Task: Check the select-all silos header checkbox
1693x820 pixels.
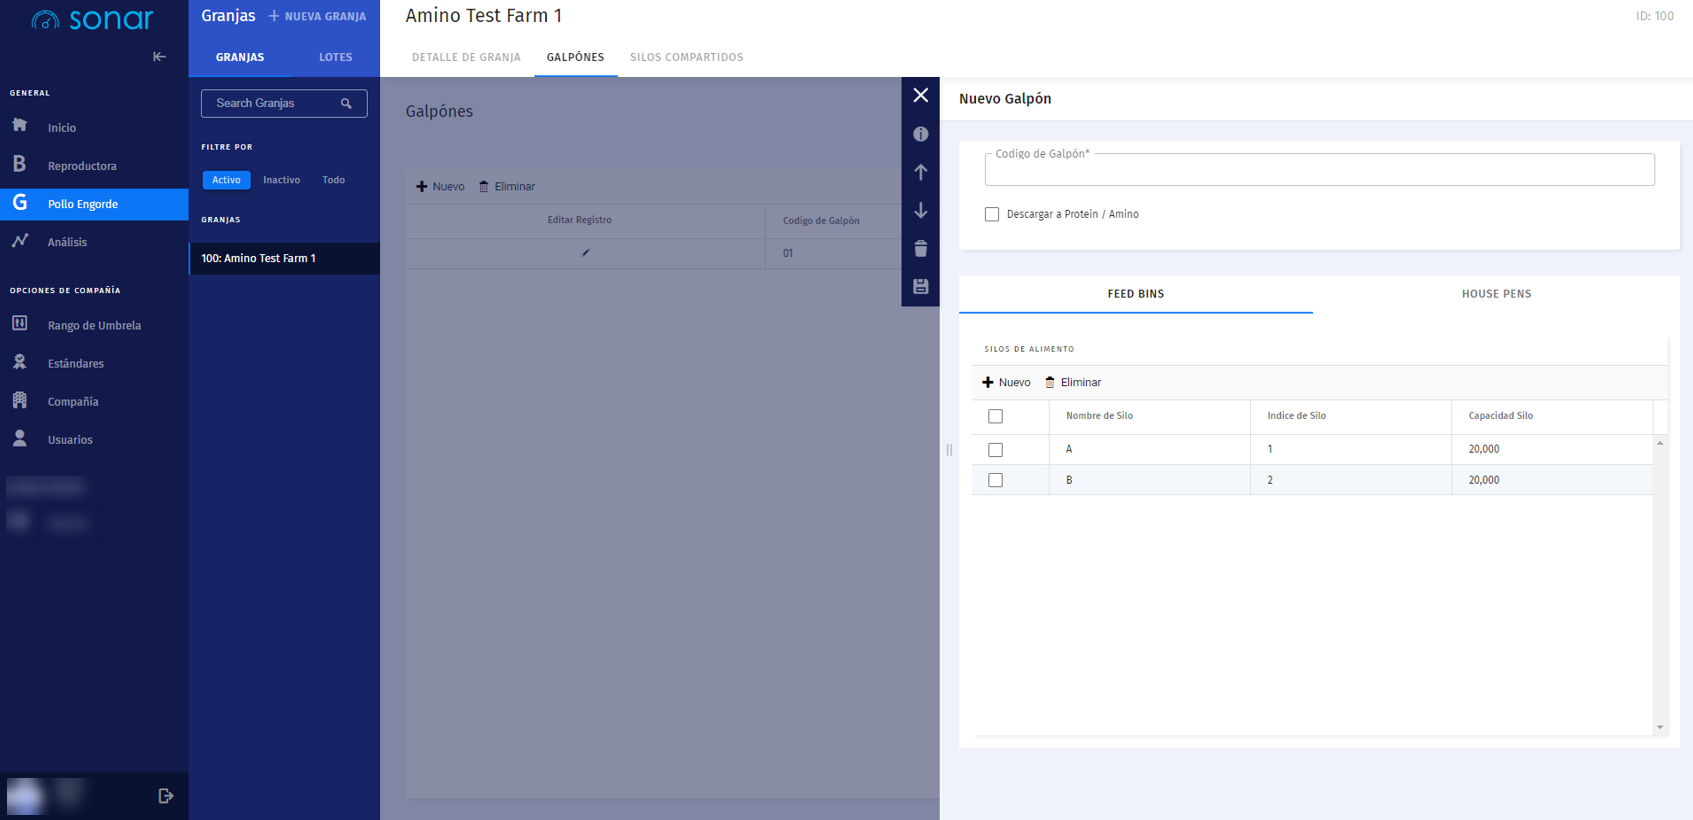Action: 995,416
